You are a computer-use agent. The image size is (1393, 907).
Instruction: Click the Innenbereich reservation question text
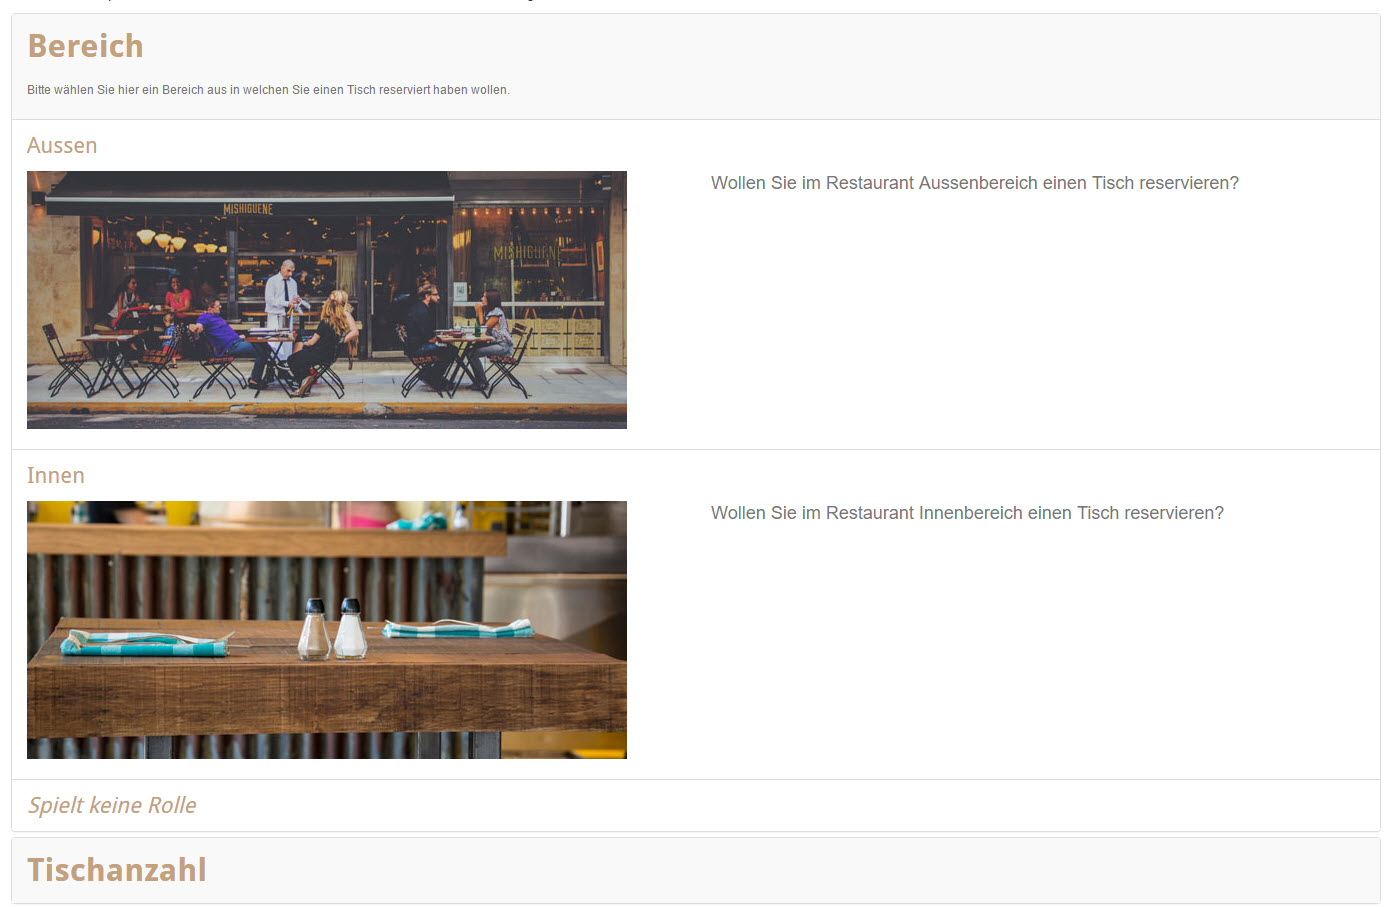tap(967, 513)
